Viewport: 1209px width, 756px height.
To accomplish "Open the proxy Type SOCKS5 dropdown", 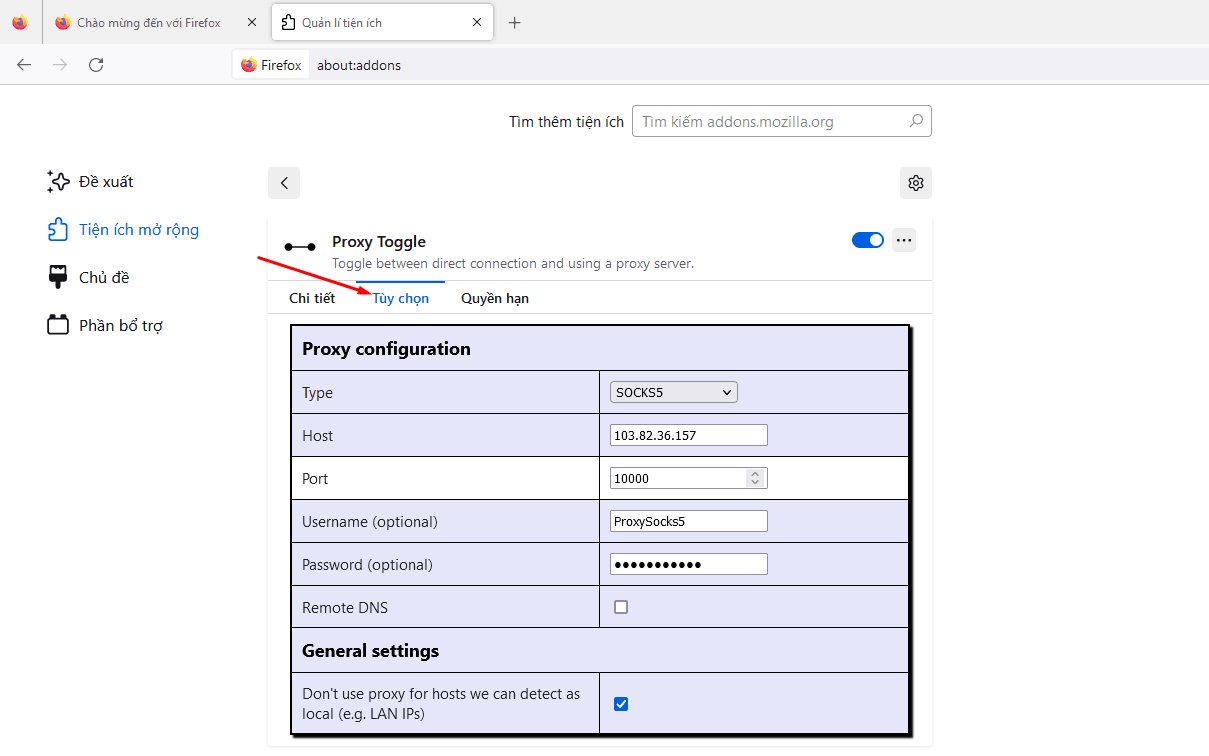I will (x=674, y=393).
